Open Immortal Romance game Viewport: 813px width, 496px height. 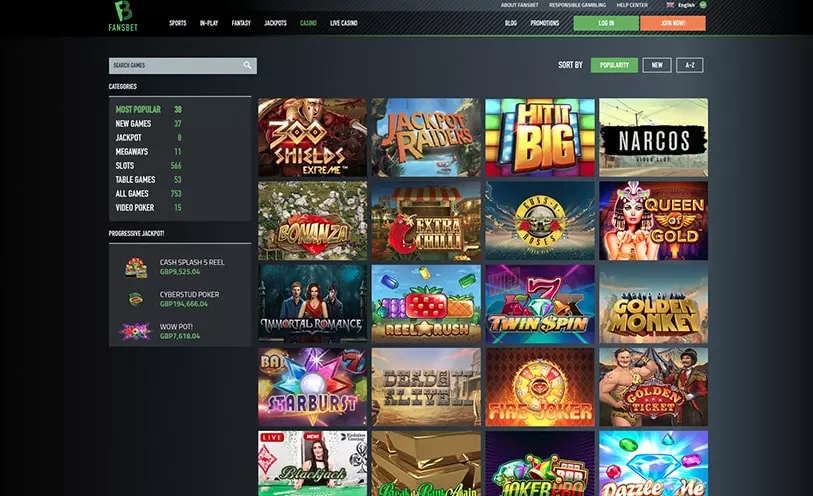pos(312,304)
